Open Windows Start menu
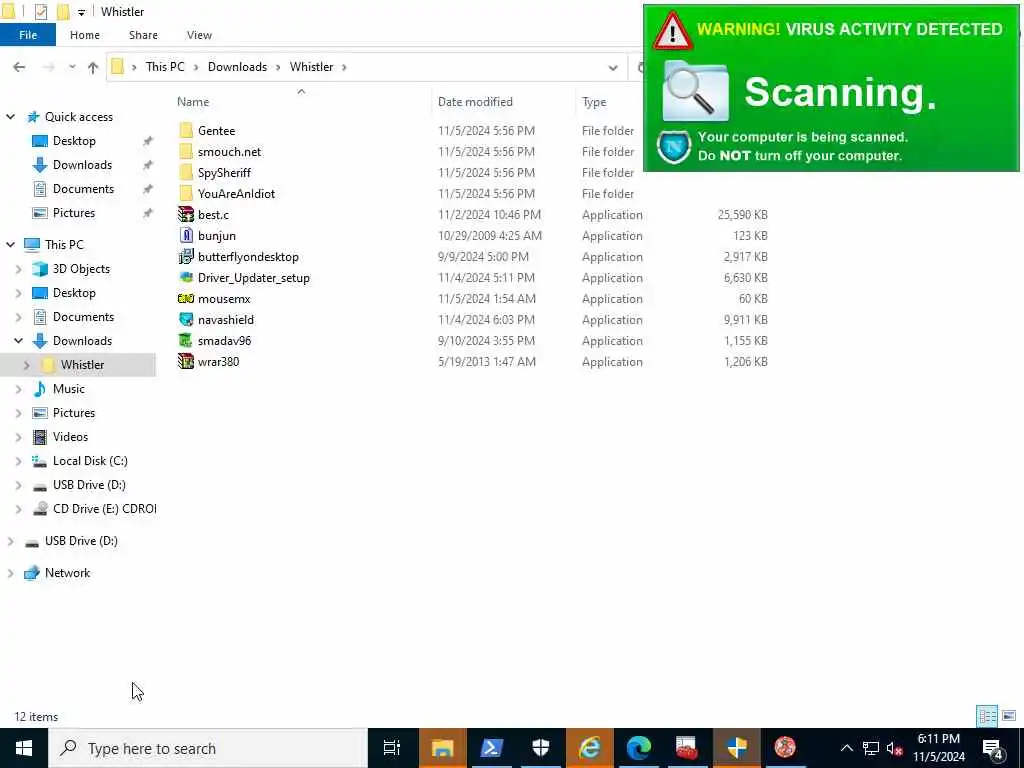Viewport: 1024px width, 768px height. pos(24,748)
